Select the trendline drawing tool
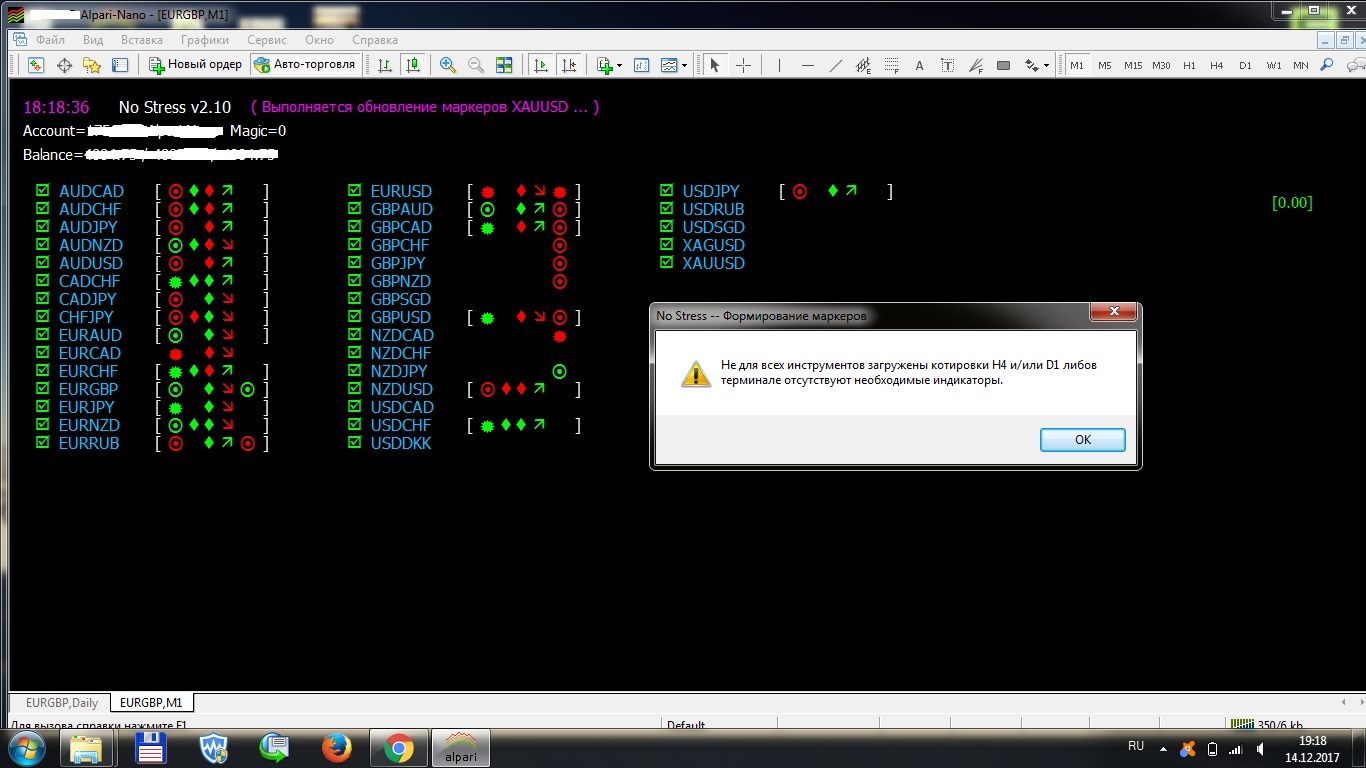 836,65
